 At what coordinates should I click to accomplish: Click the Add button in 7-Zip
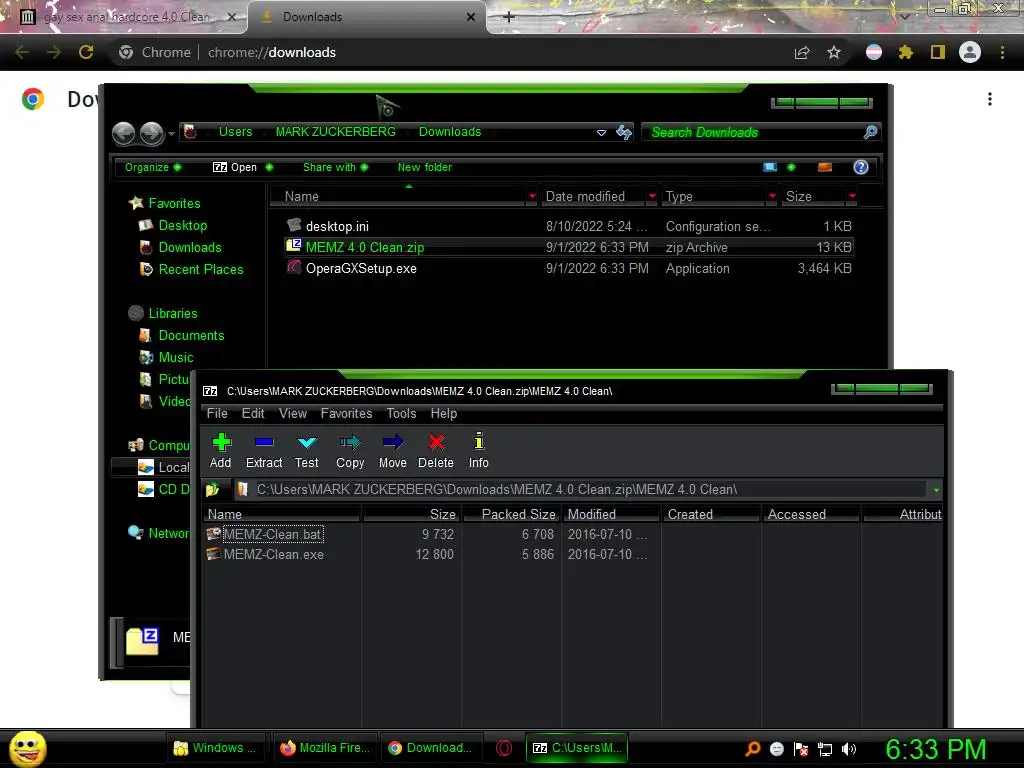[x=221, y=451]
